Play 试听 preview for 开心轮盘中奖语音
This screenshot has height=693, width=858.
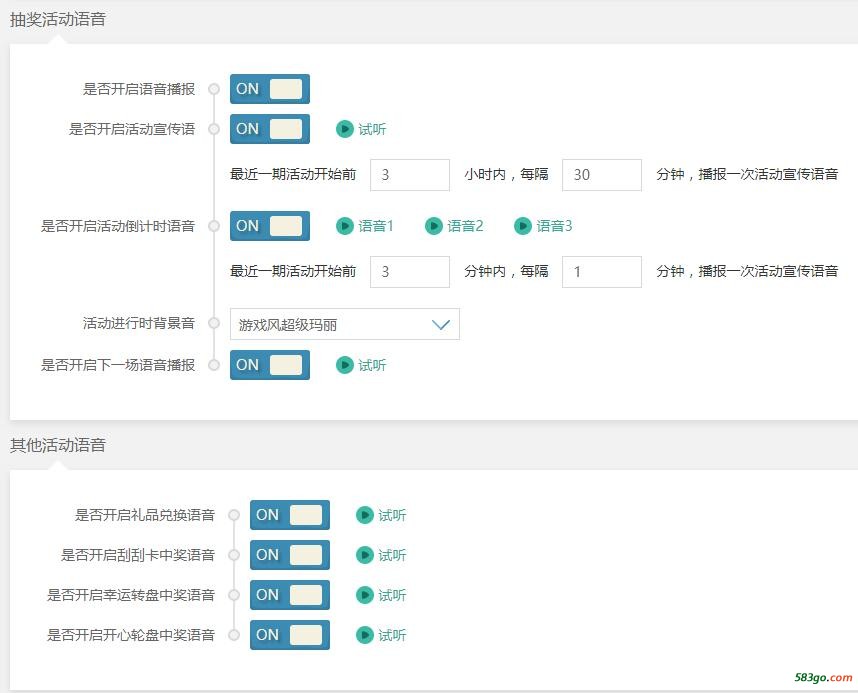point(381,635)
